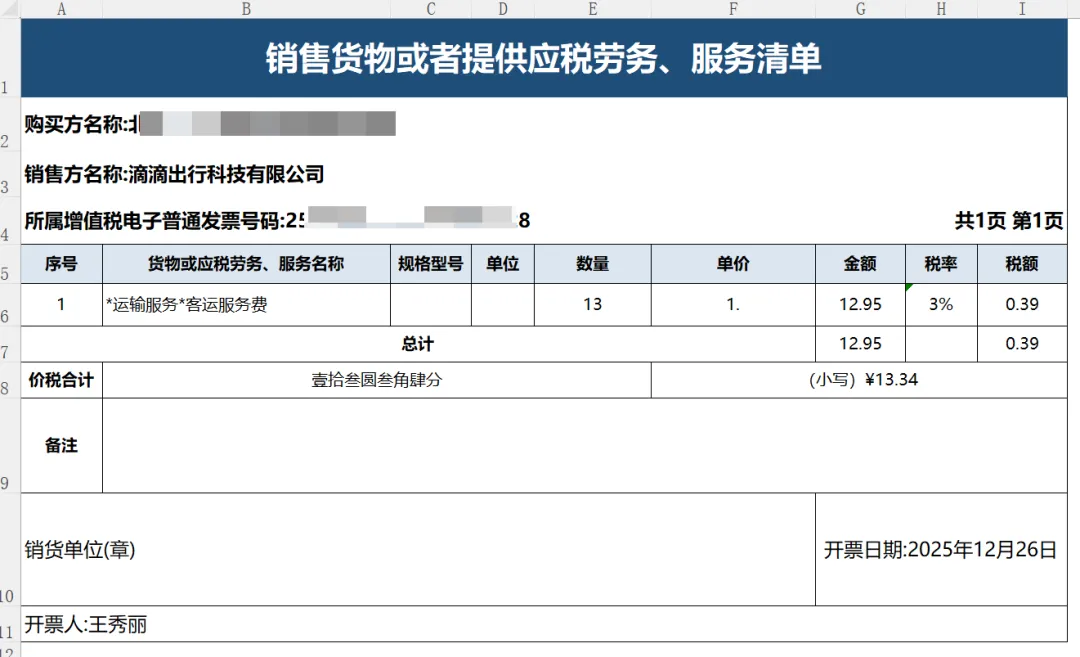Screen dimensions: 1080x657
Task: Select column H header
Action: point(941,9)
